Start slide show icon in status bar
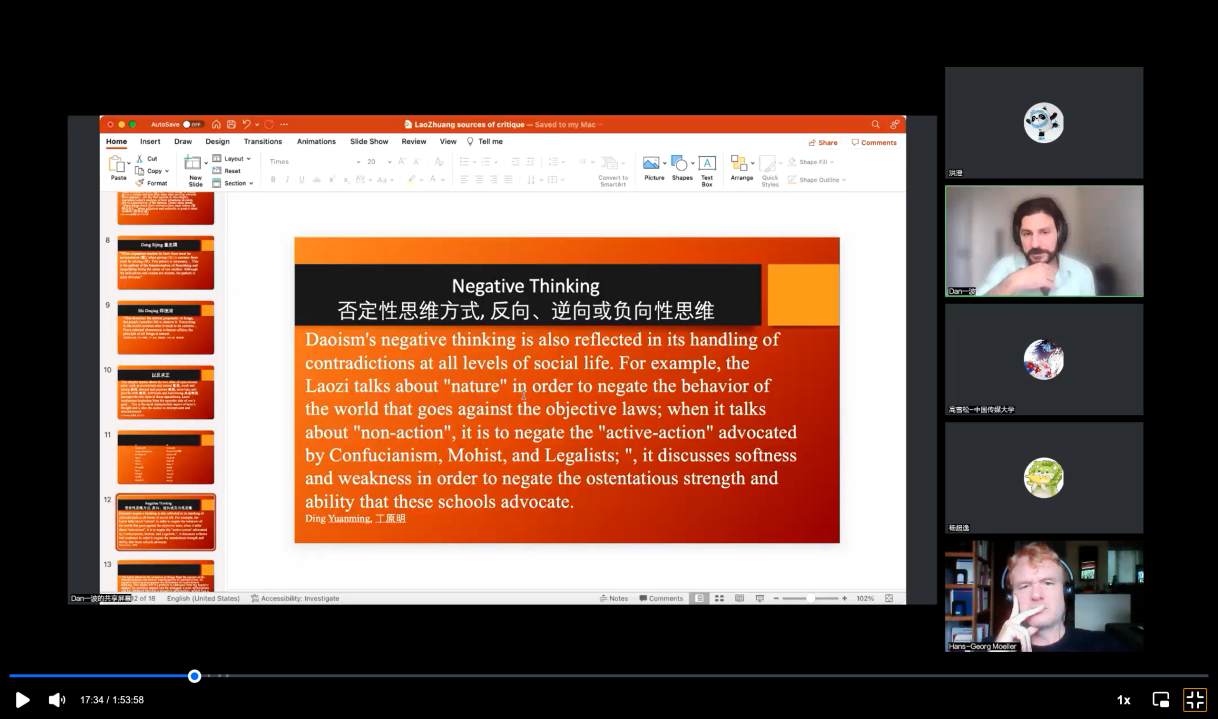This screenshot has width=1218, height=719. coord(759,598)
